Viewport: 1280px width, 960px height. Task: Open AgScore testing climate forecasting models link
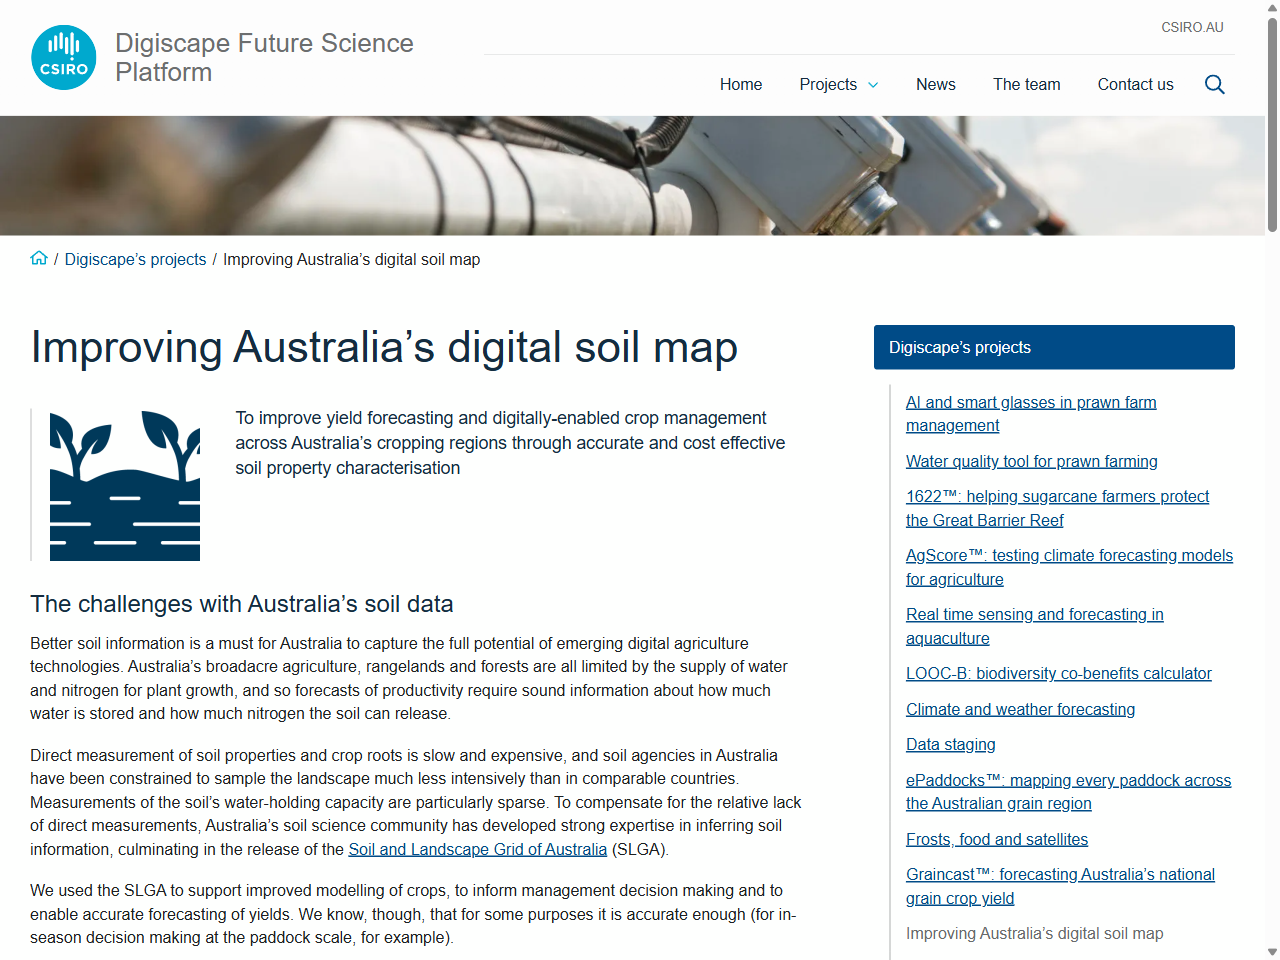pos(1069,567)
